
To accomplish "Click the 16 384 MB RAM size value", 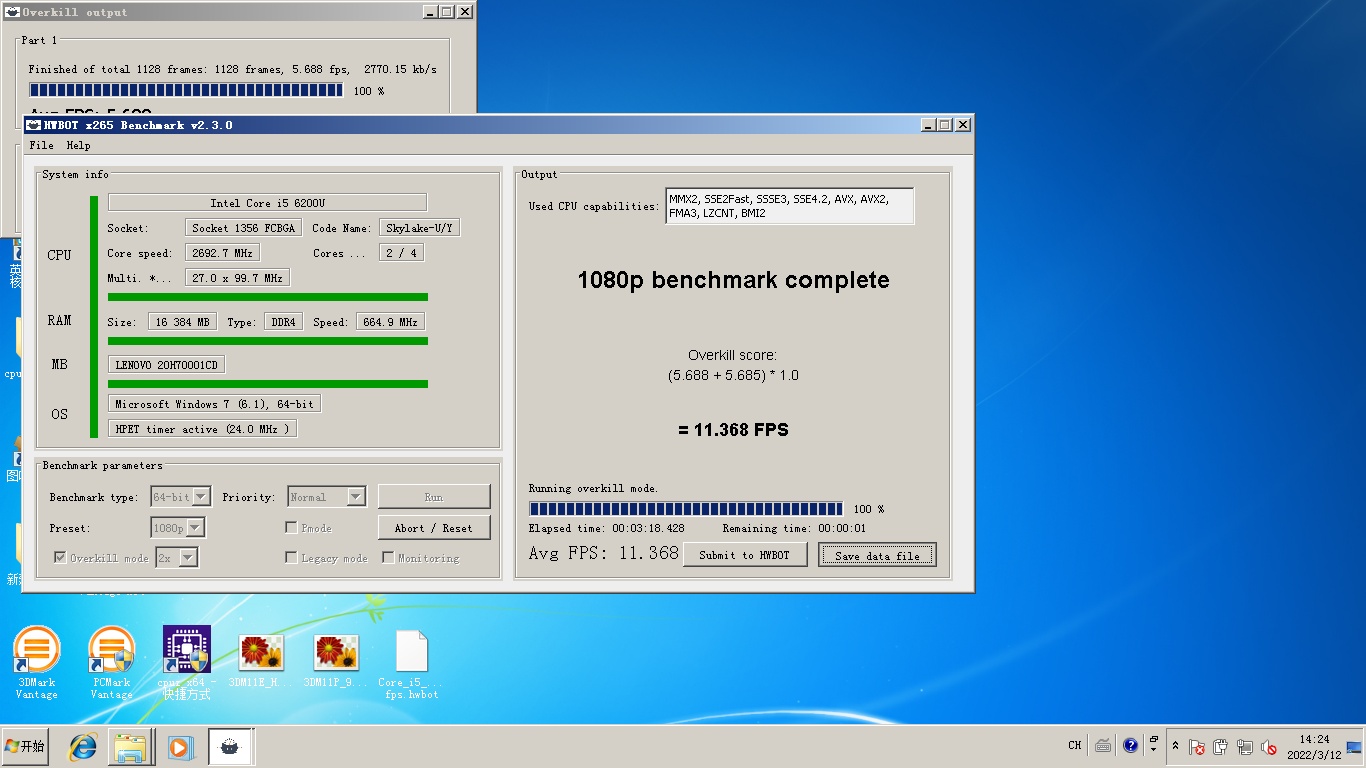I will tap(182, 322).
